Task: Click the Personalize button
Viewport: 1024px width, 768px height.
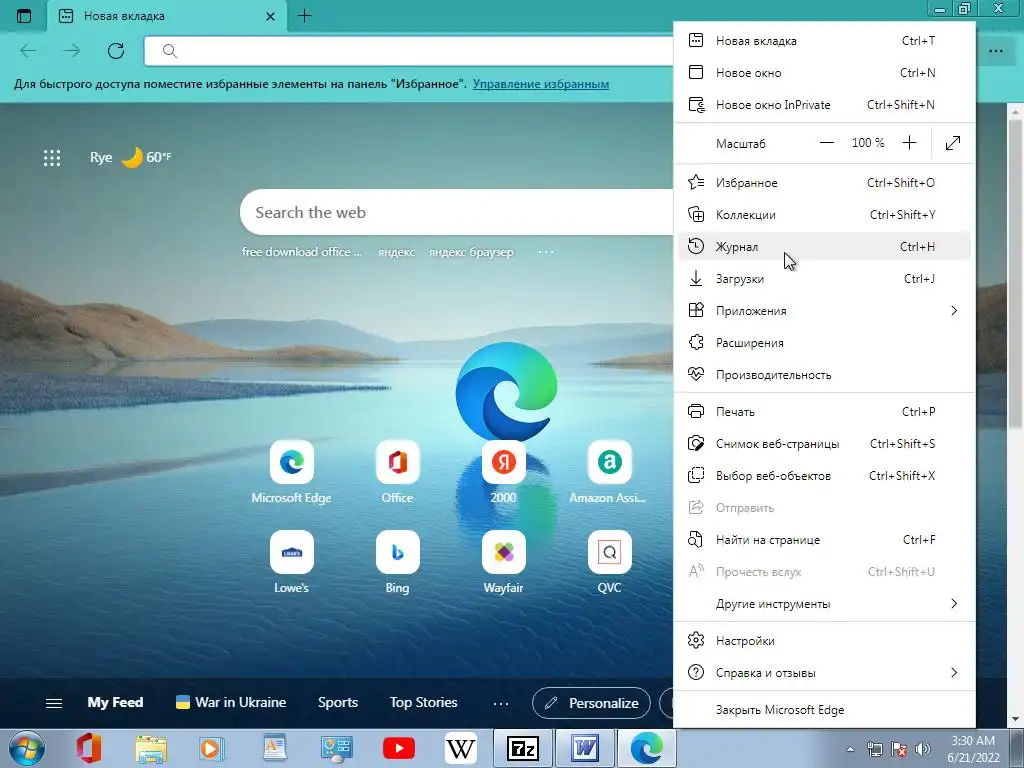Action: tap(592, 703)
